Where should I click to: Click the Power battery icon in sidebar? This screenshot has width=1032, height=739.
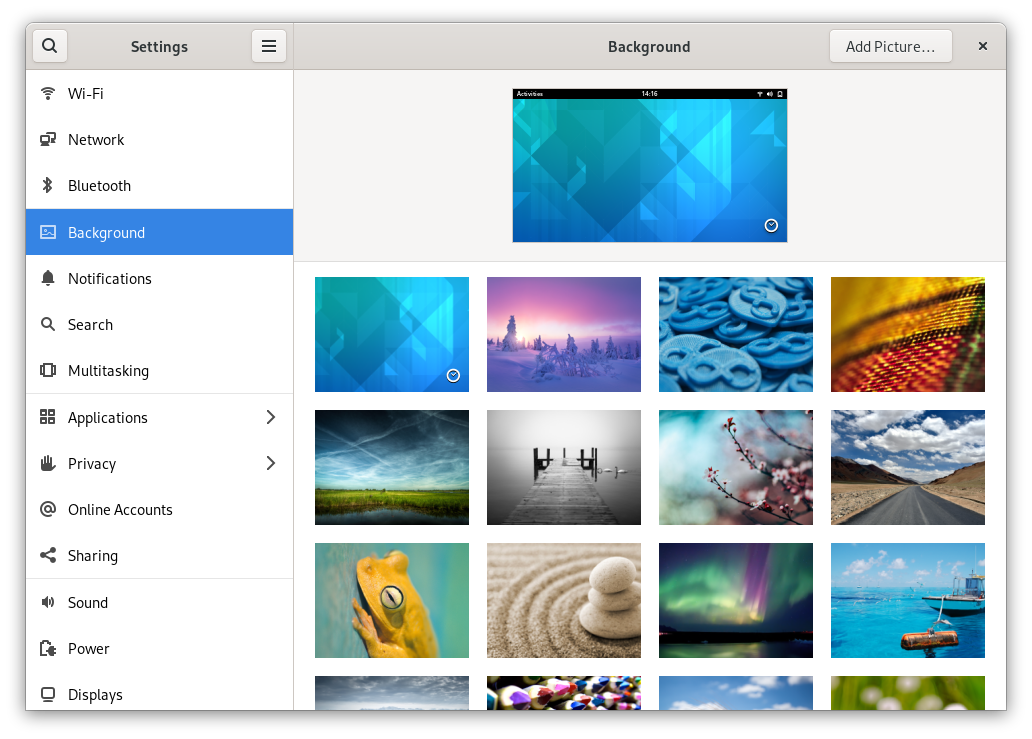click(x=47, y=649)
